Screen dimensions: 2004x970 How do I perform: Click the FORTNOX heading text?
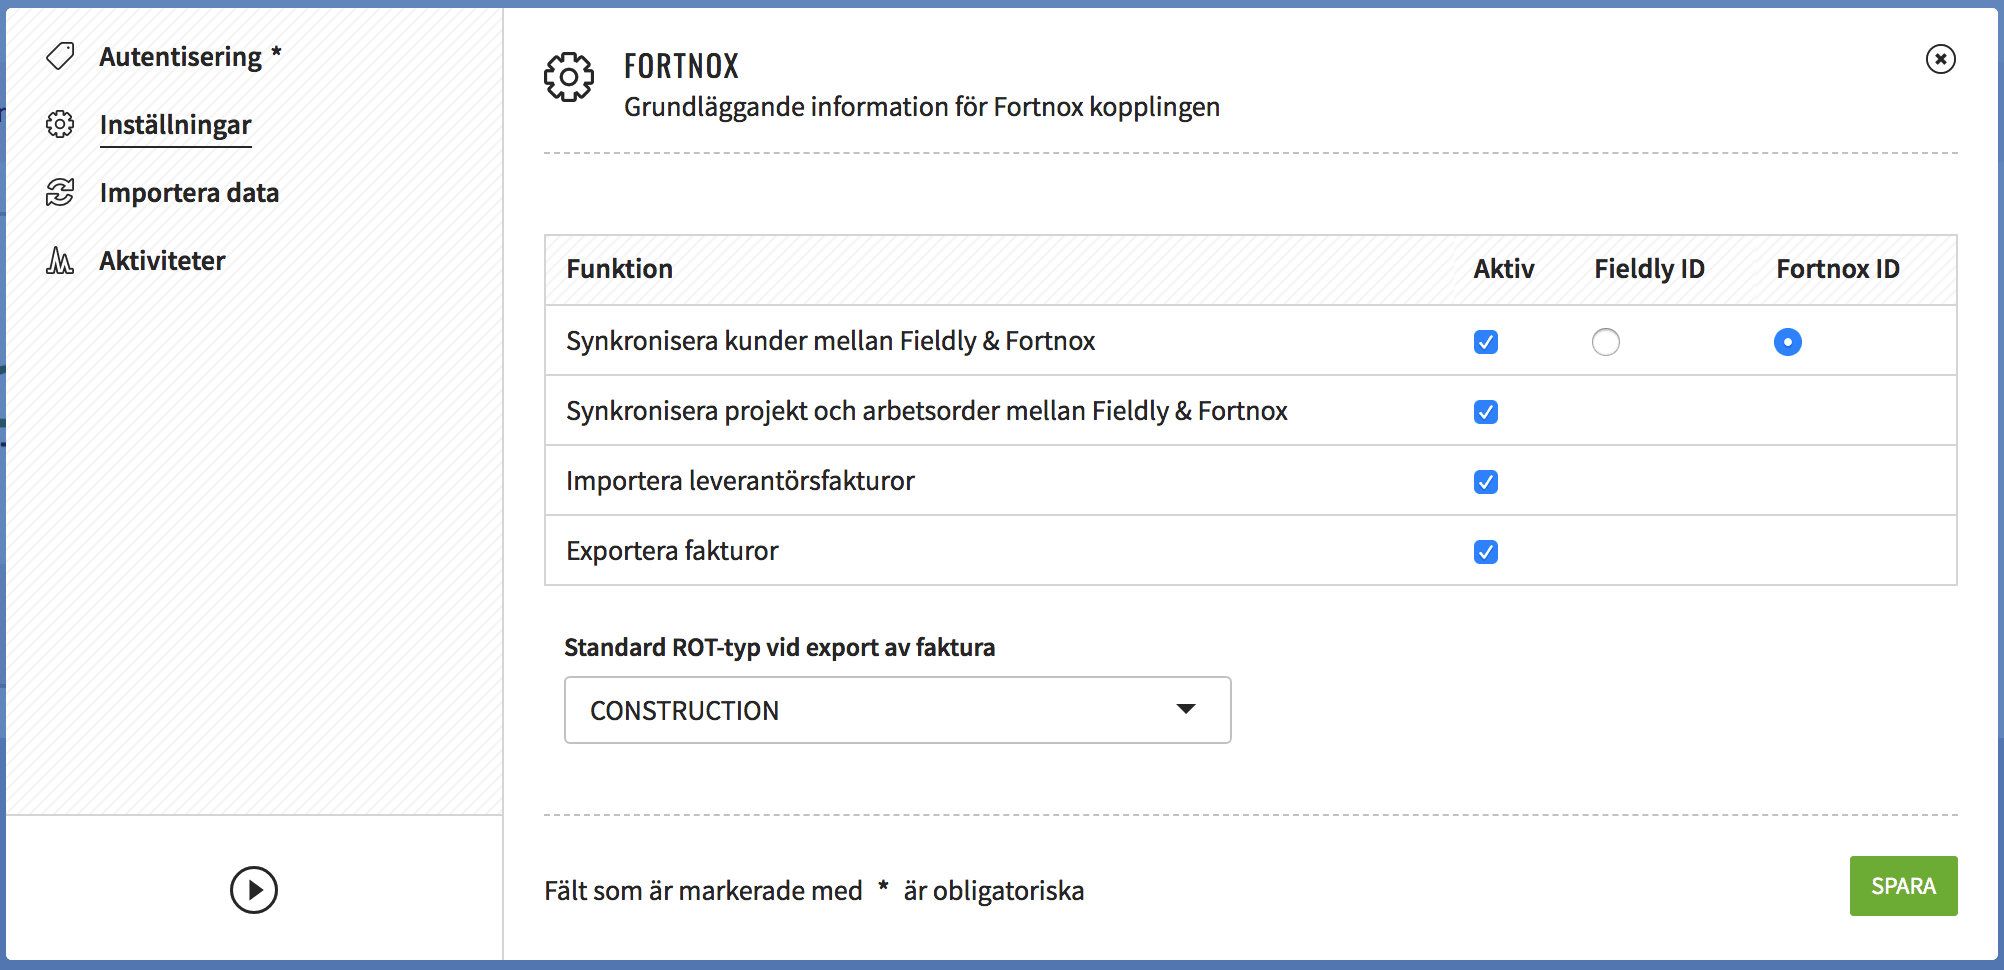[x=681, y=66]
